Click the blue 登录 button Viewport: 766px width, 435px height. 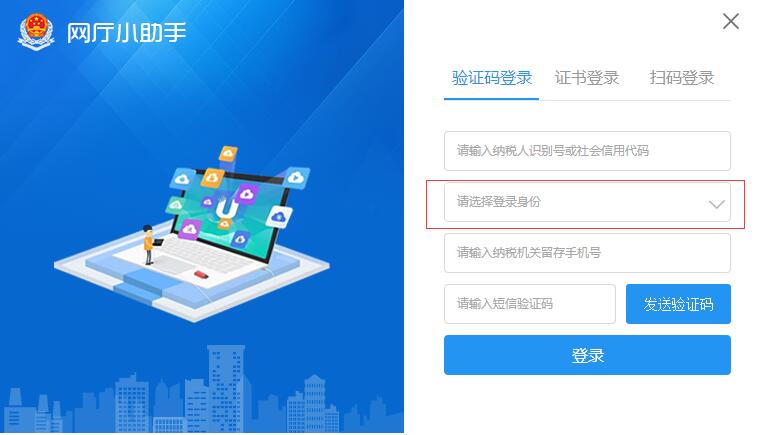(587, 355)
